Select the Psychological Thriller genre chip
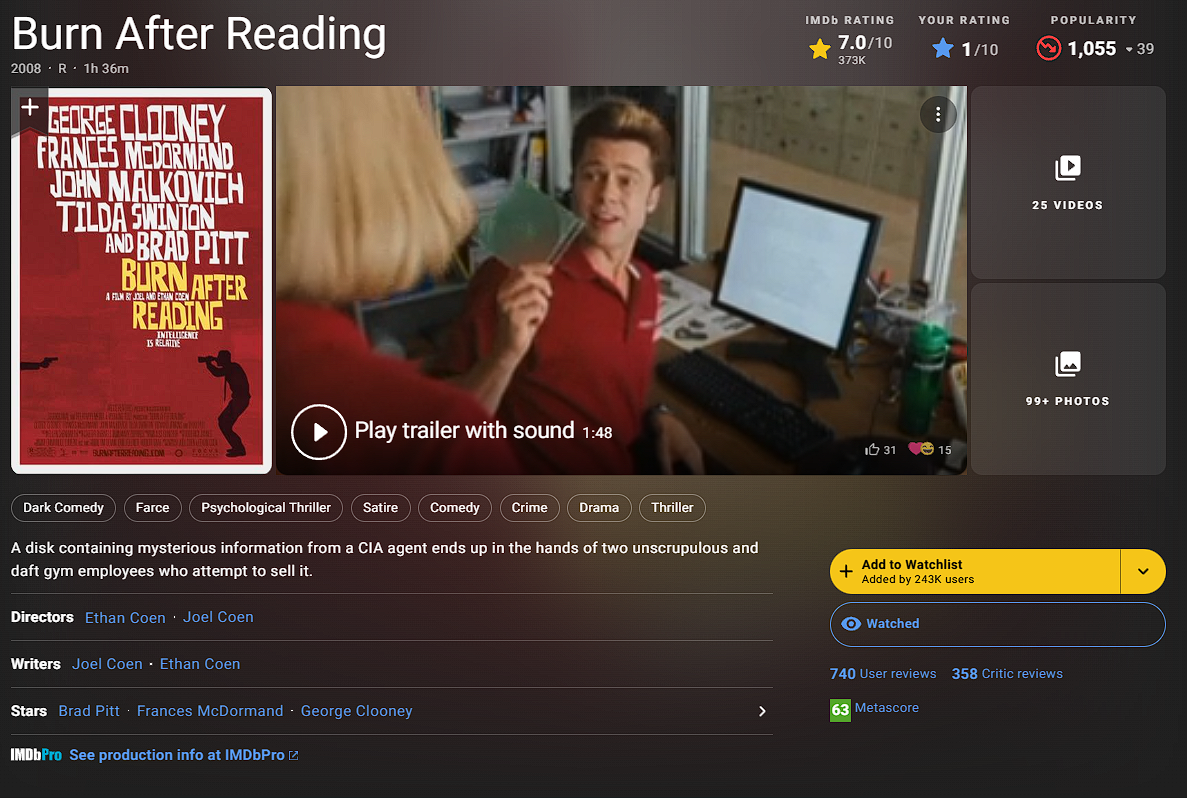 pyautogui.click(x=266, y=507)
